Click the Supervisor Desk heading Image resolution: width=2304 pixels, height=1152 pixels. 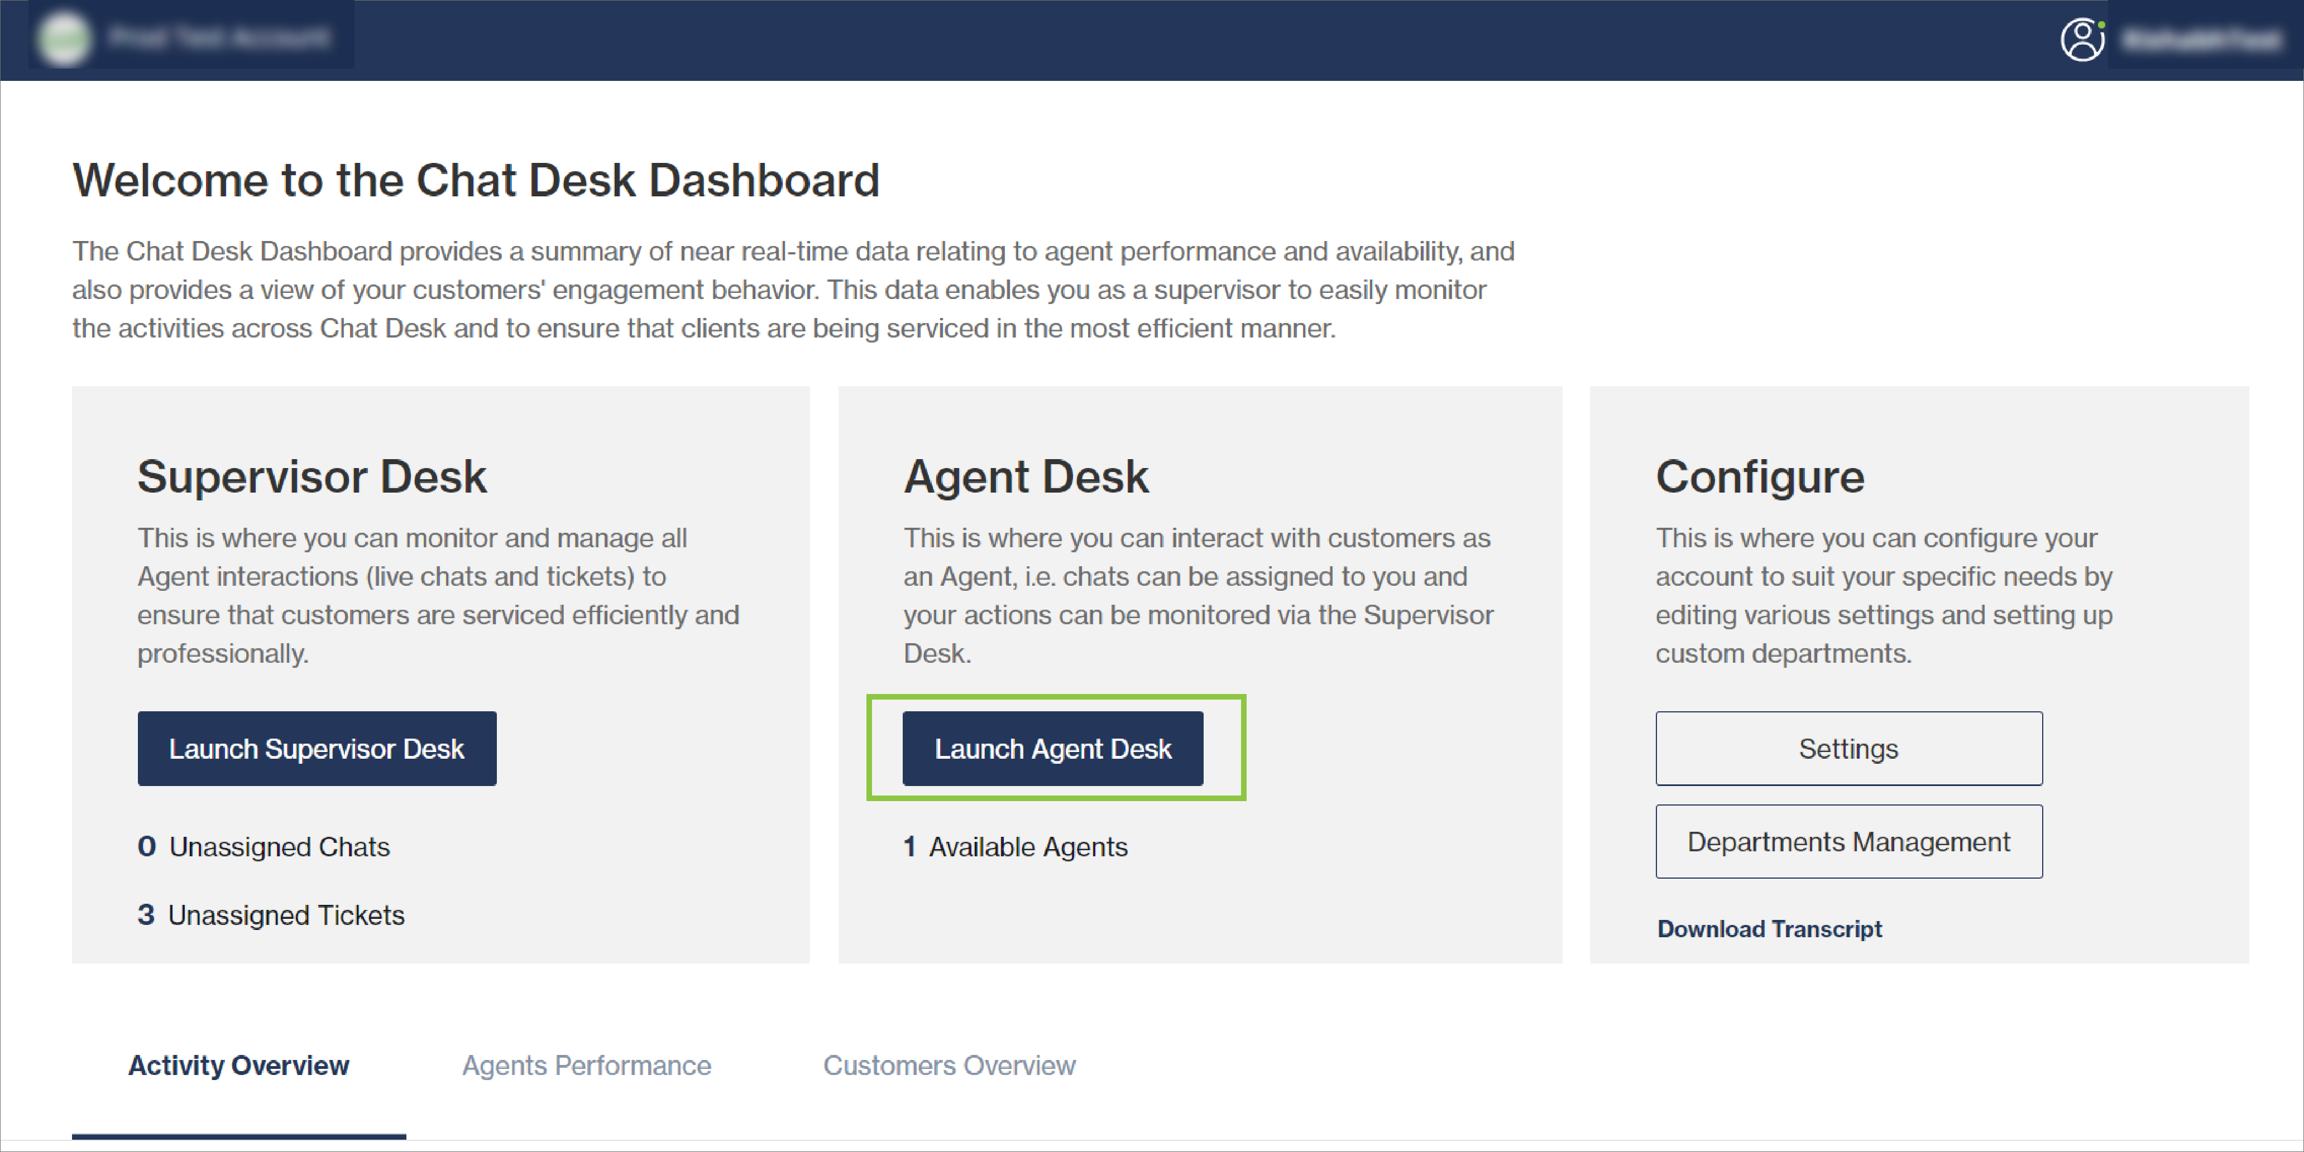(312, 476)
